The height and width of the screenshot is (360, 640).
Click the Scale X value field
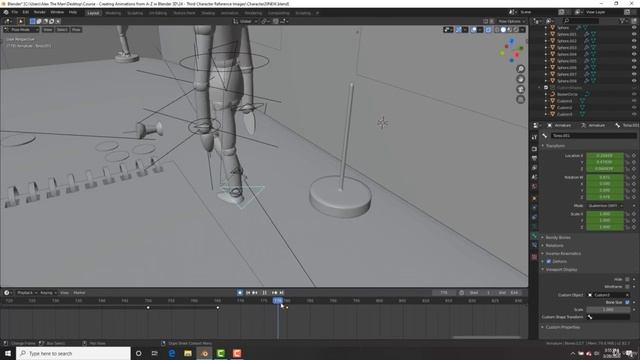tap(605, 214)
